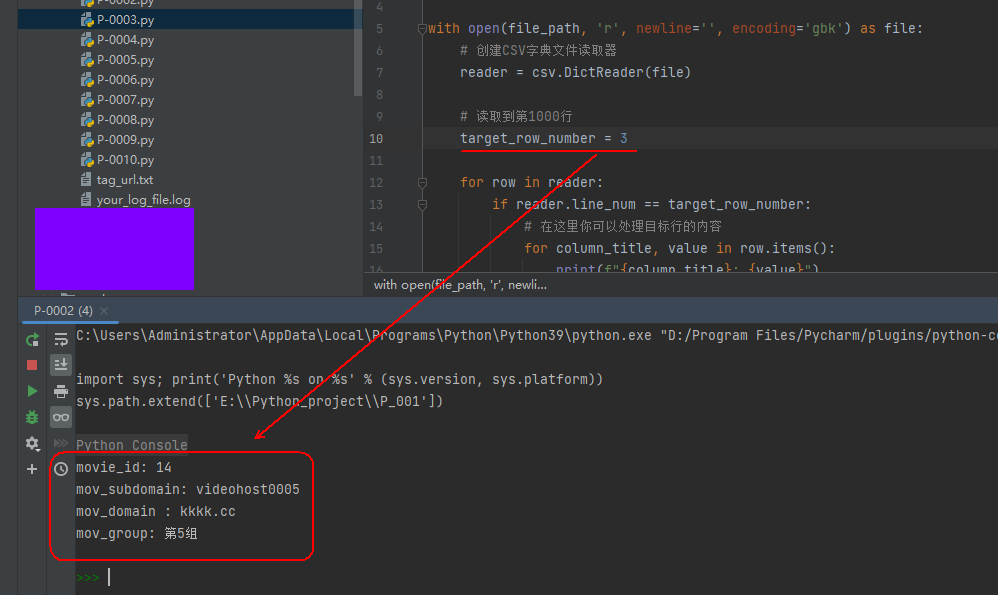The height and width of the screenshot is (595, 998).
Task: Click the console input prompt field
Action: coord(535,577)
